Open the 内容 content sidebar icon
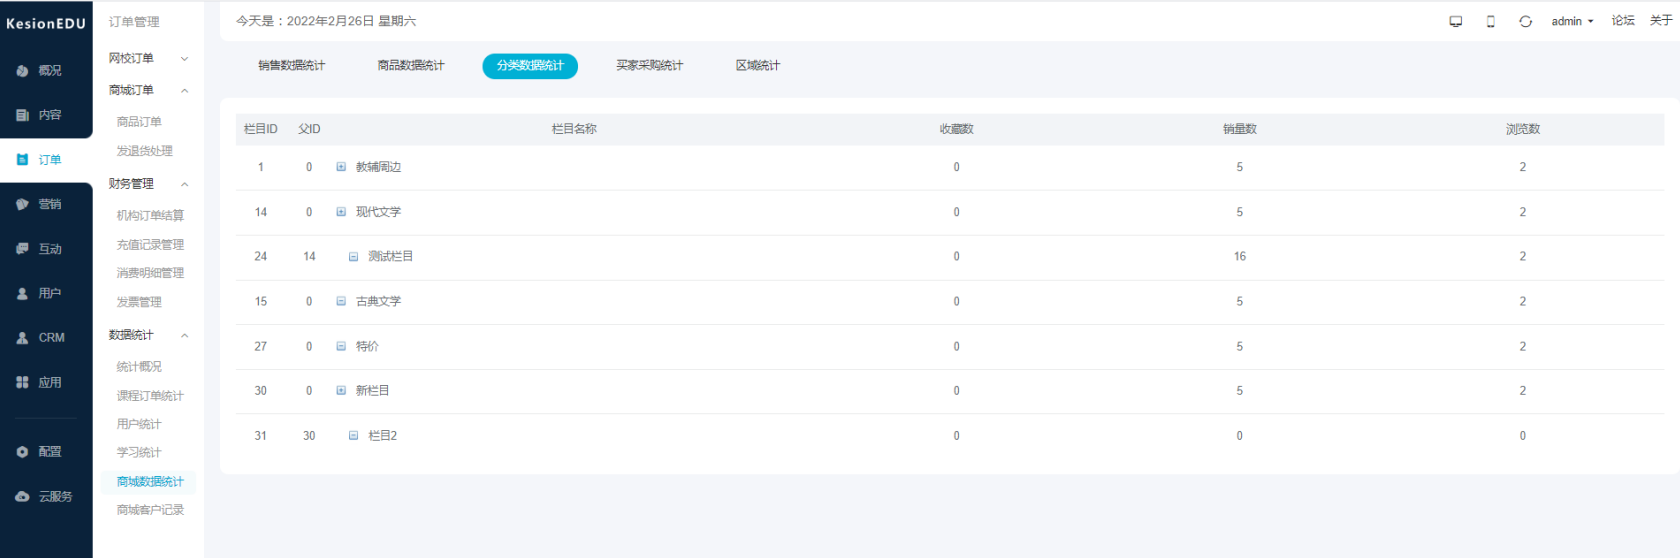1680x558 pixels. pyautogui.click(x=22, y=115)
